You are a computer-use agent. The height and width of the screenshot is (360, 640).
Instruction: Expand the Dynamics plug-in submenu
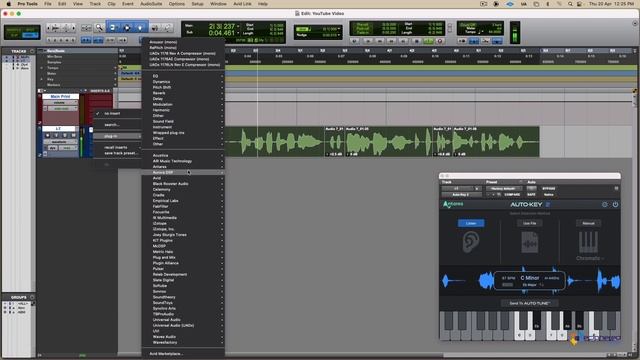(x=183, y=82)
